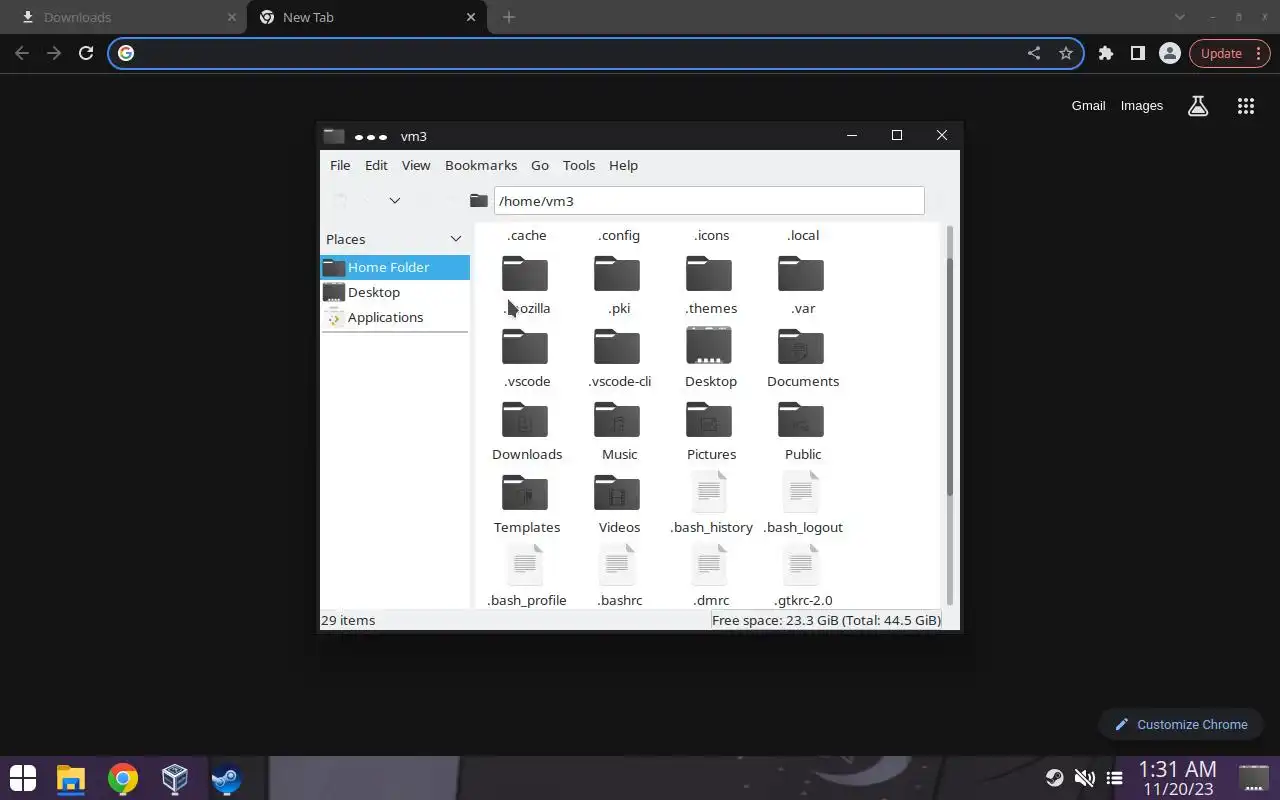
Task: Open Google Search Labs flask icon
Action: [1198, 106]
